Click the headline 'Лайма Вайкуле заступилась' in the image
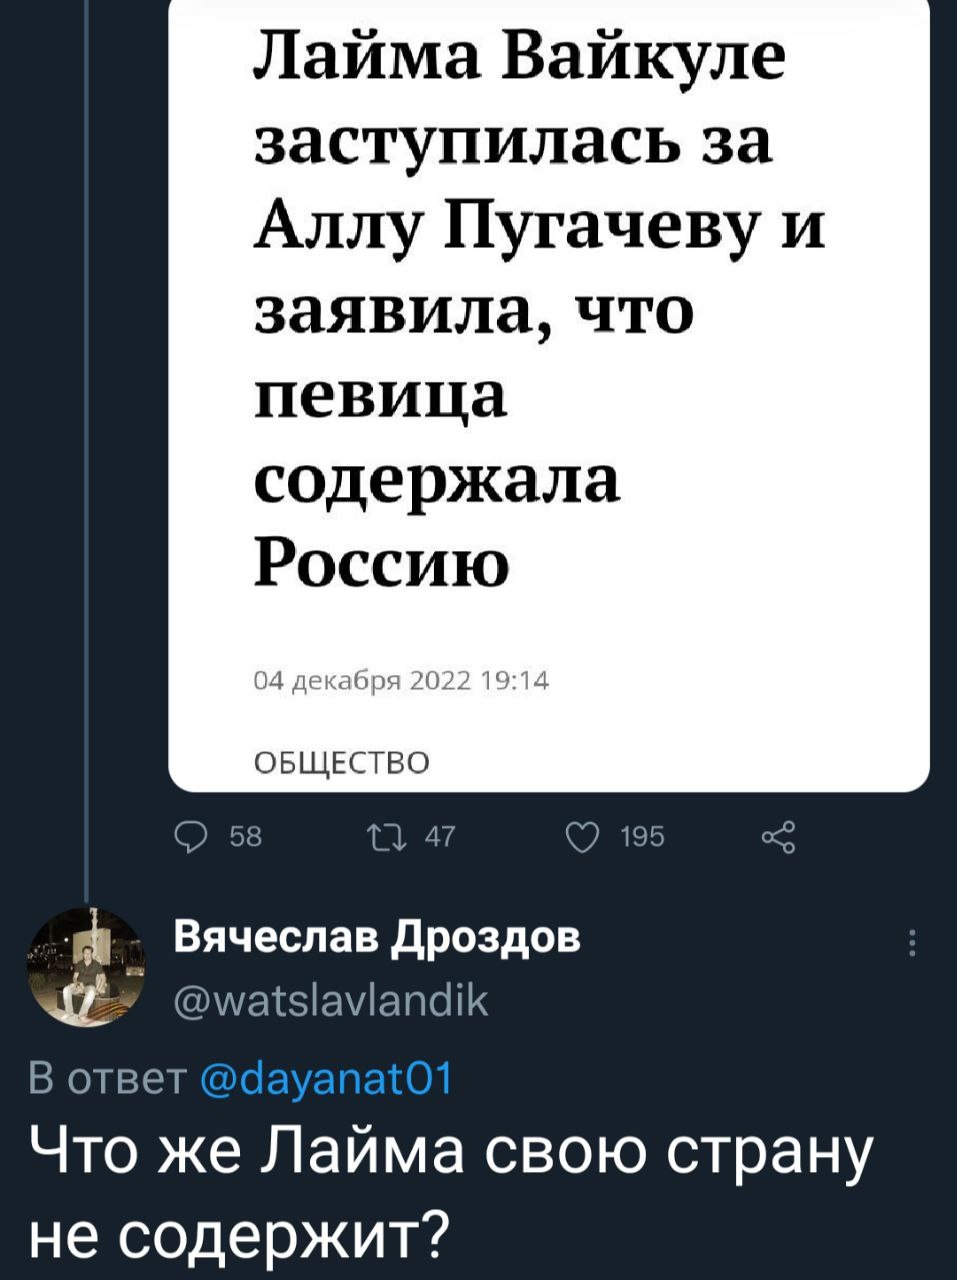Viewport: 957px width, 1280px height. click(x=518, y=60)
